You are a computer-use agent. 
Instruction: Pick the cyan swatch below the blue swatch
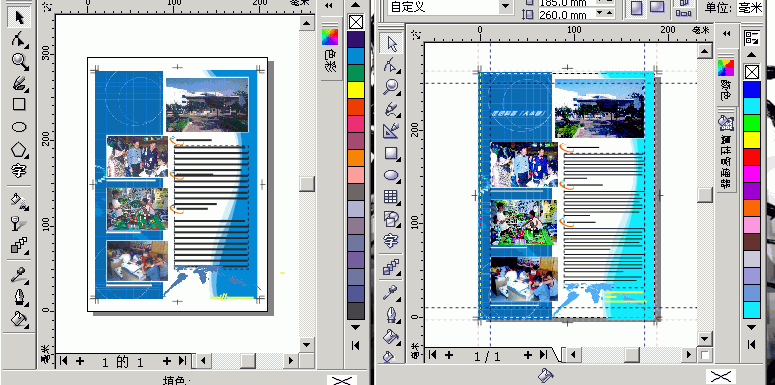point(752,105)
